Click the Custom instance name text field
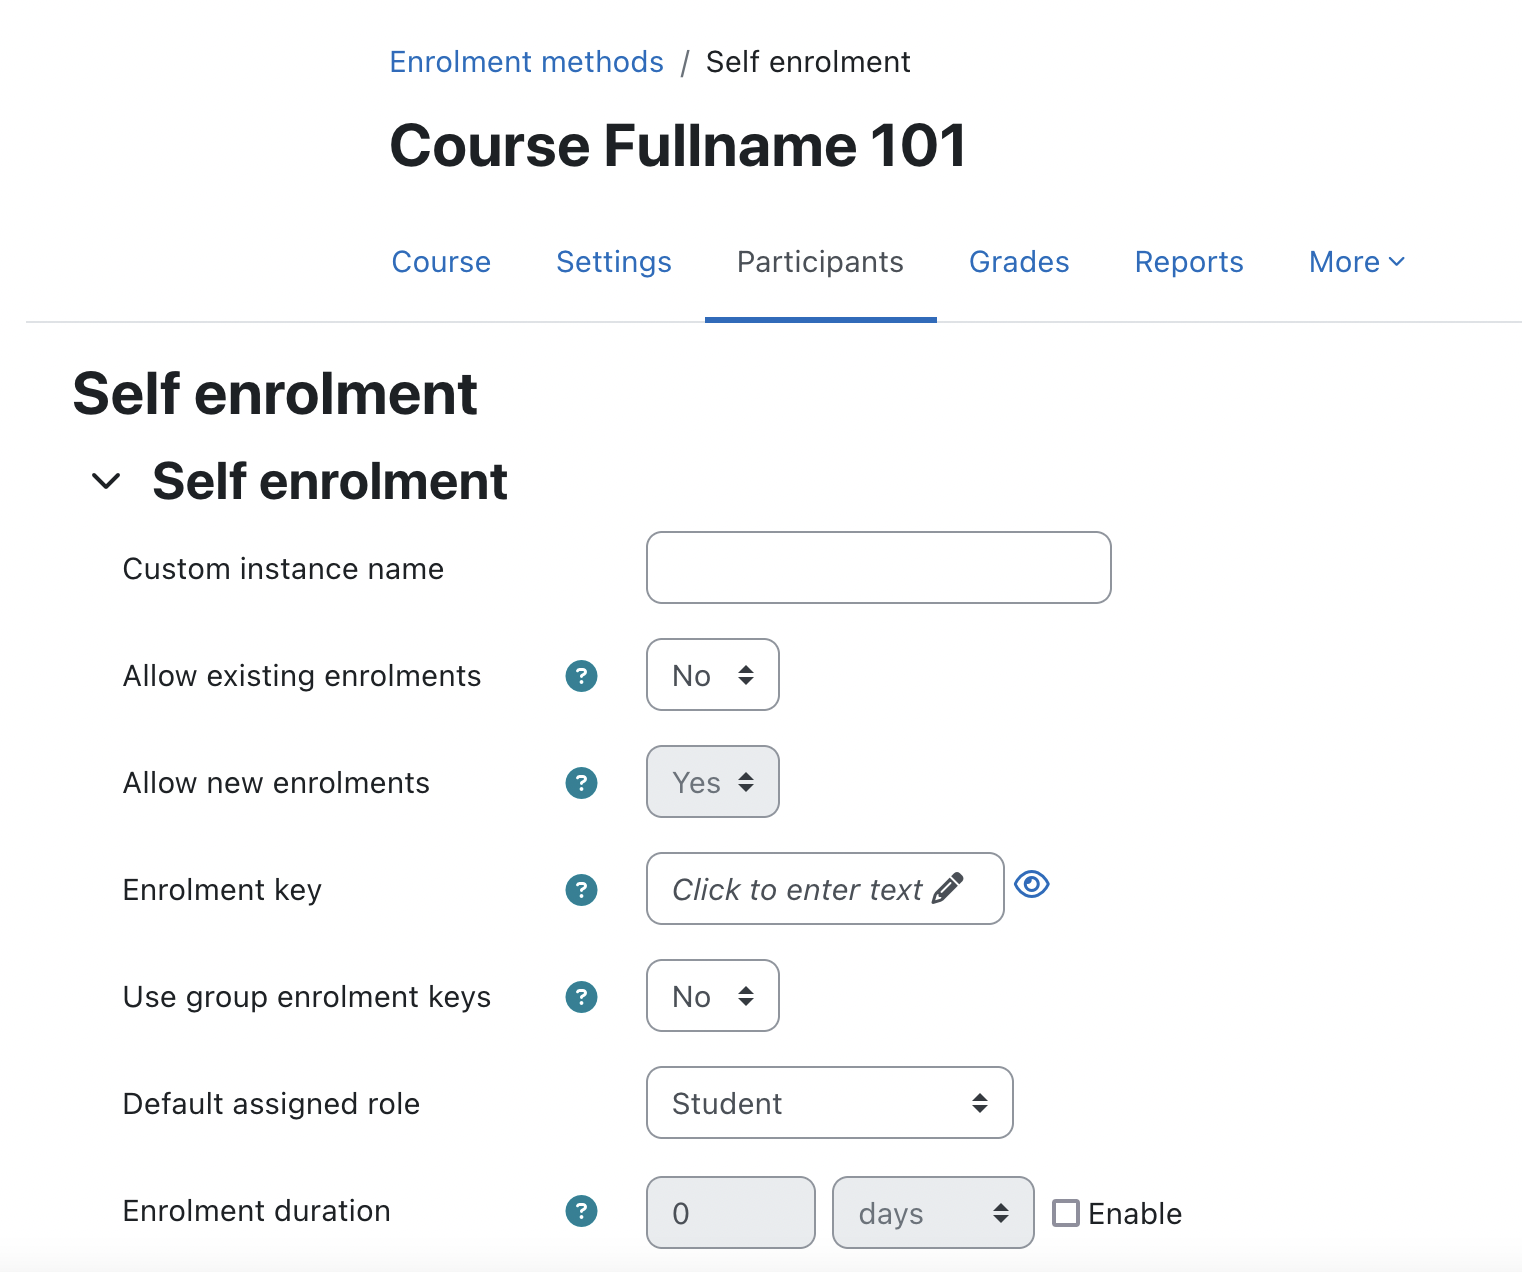The image size is (1522, 1272). (879, 568)
